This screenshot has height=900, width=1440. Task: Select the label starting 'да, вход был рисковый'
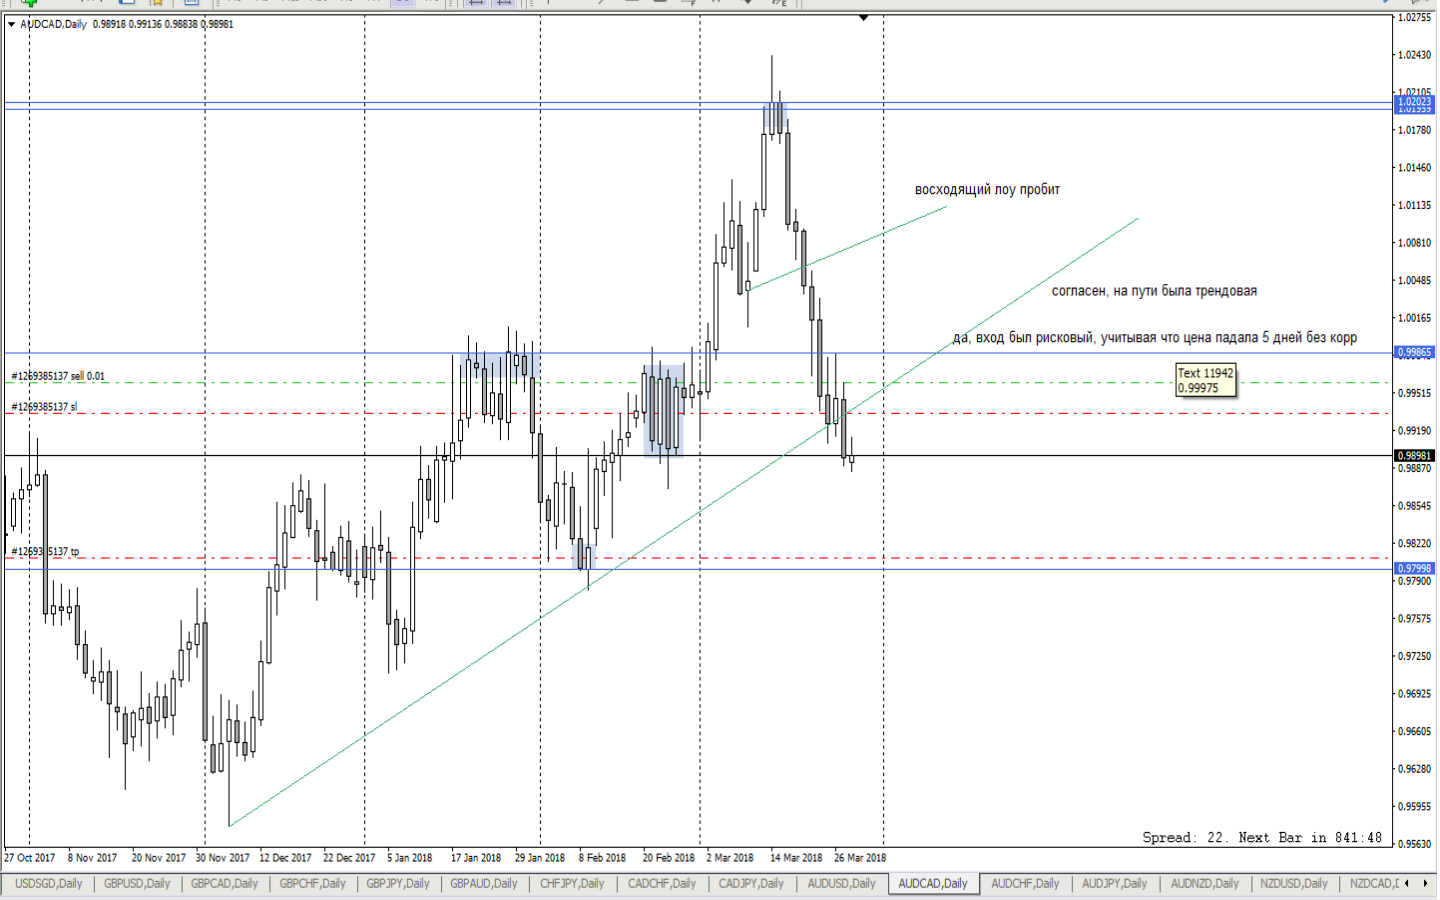coord(1155,338)
